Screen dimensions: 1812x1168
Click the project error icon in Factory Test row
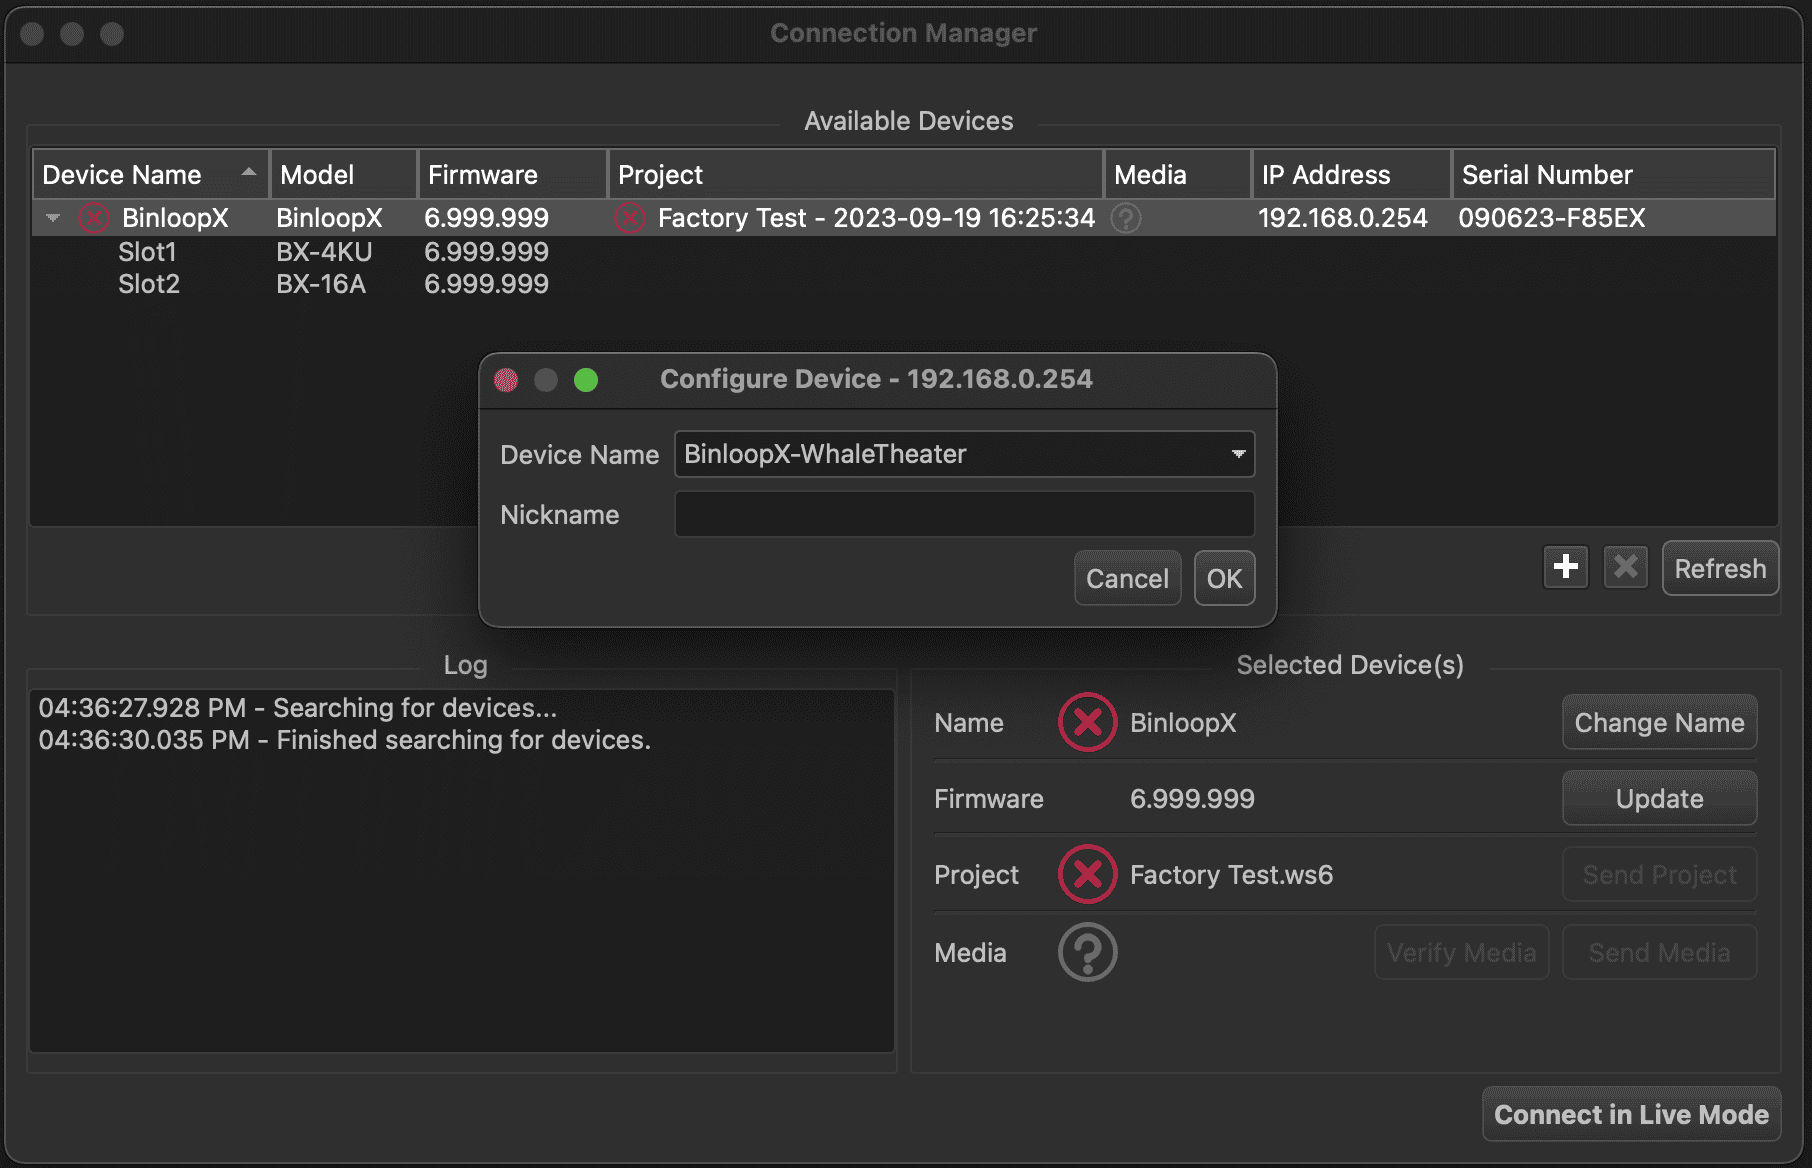point(630,218)
